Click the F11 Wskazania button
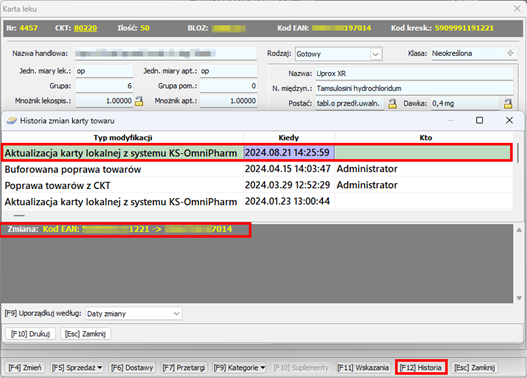527x378 pixels. [x=363, y=368]
